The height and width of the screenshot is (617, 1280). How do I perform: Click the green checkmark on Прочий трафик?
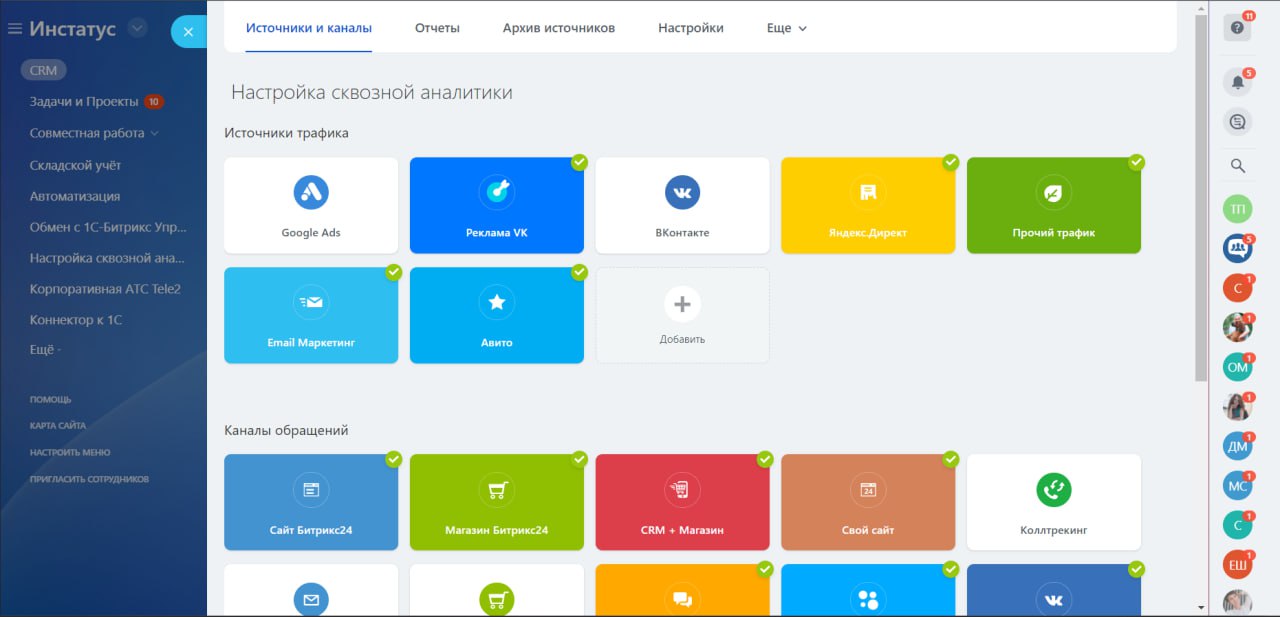[1136, 162]
